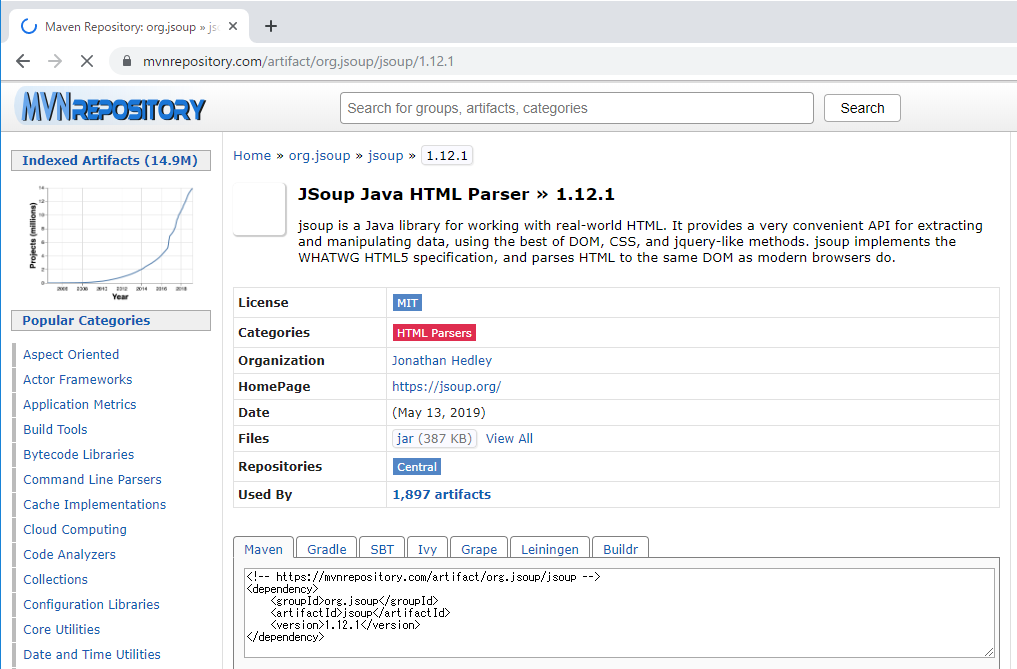Open the Code Analyzers category

[69, 555]
